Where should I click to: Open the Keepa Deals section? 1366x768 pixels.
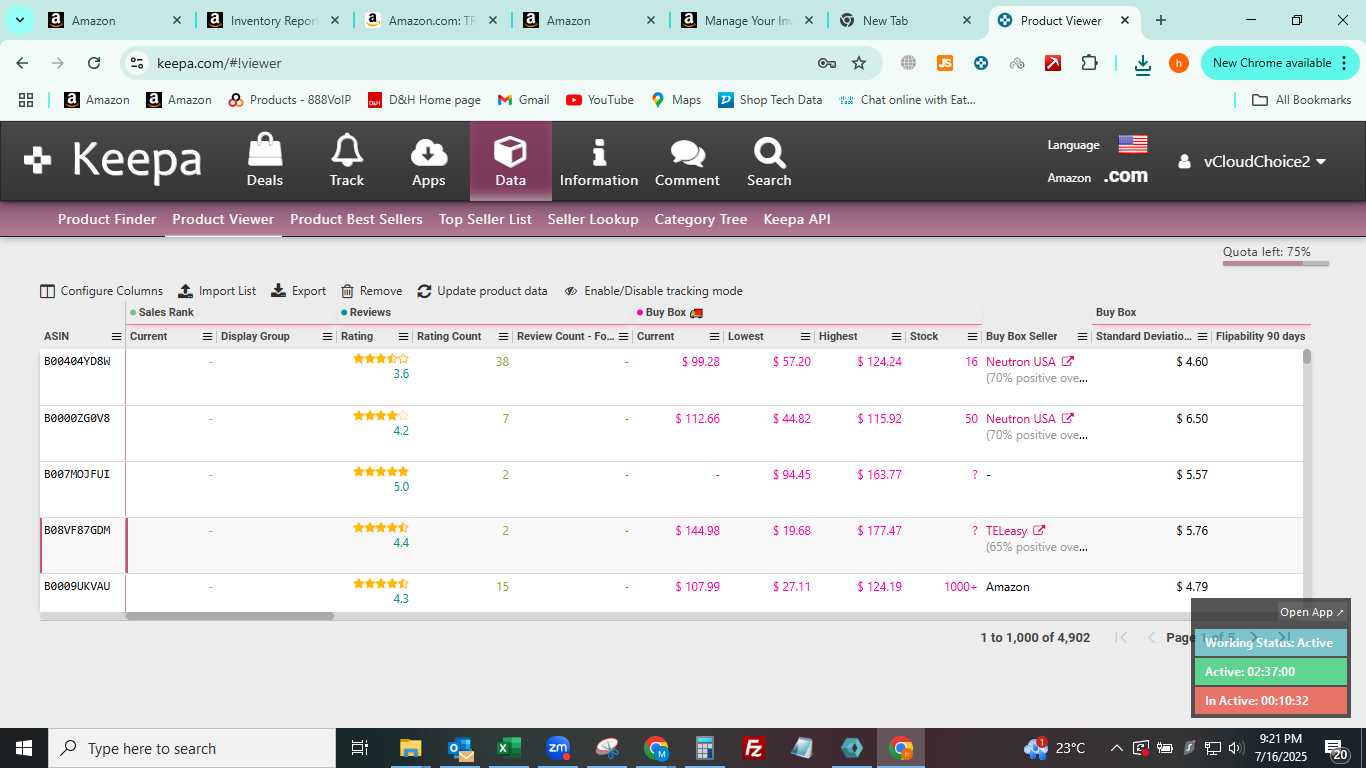pyautogui.click(x=265, y=161)
